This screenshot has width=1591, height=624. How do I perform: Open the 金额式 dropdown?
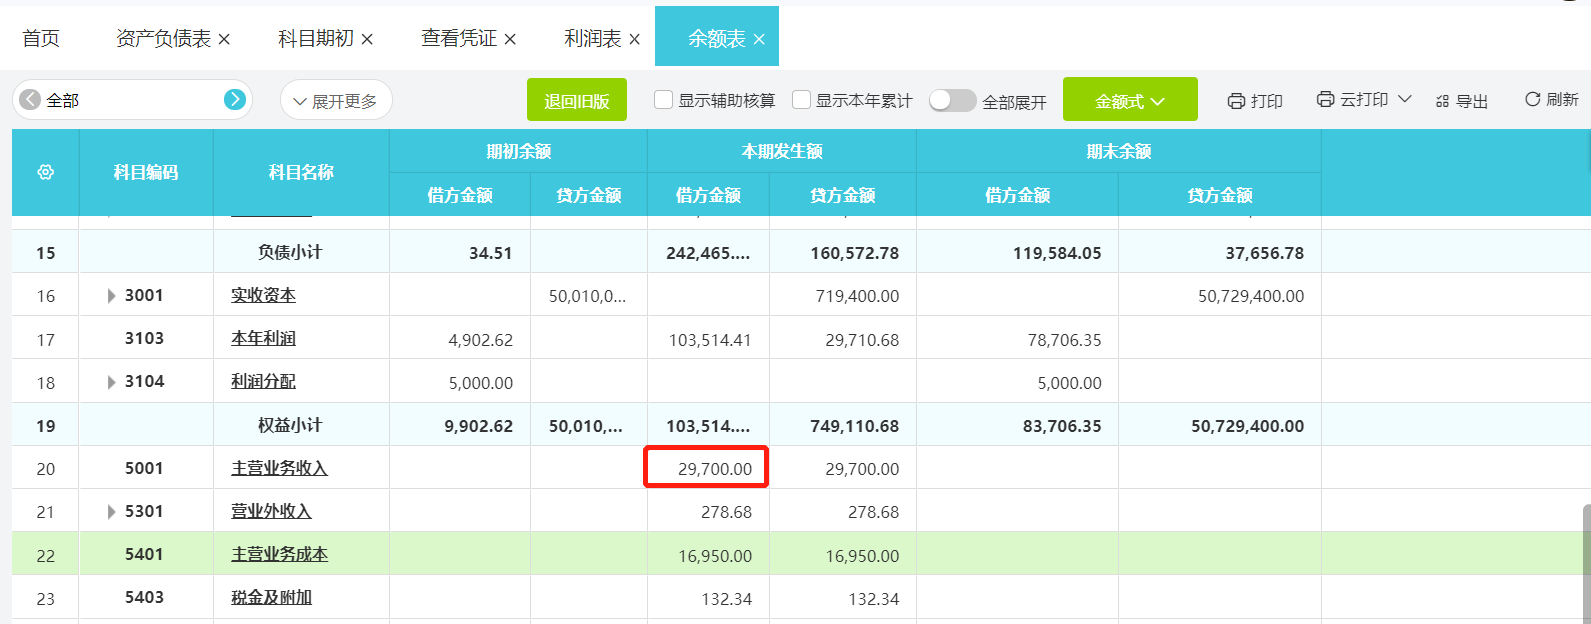point(1129,100)
